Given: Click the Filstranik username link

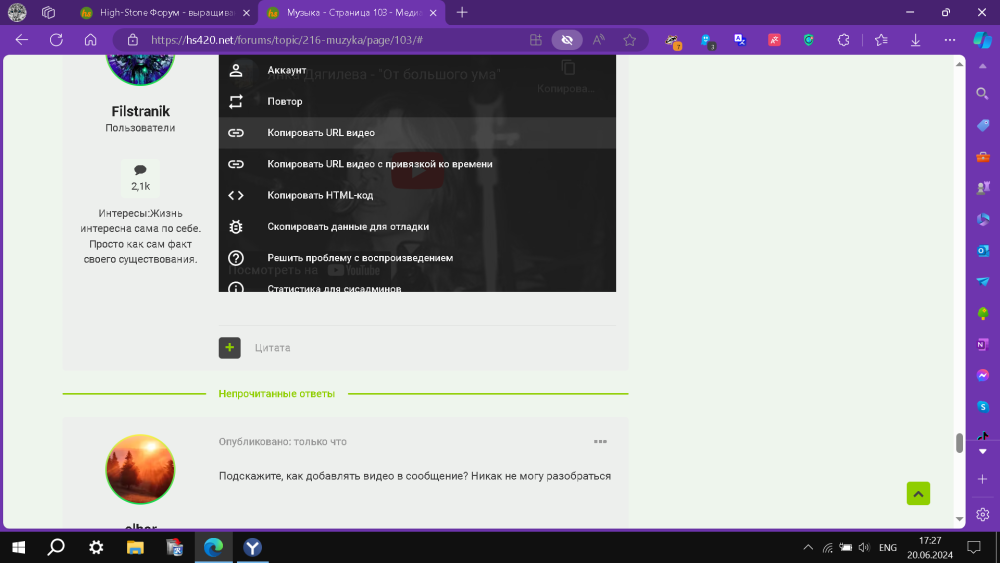Looking at the screenshot, I should 140,112.
